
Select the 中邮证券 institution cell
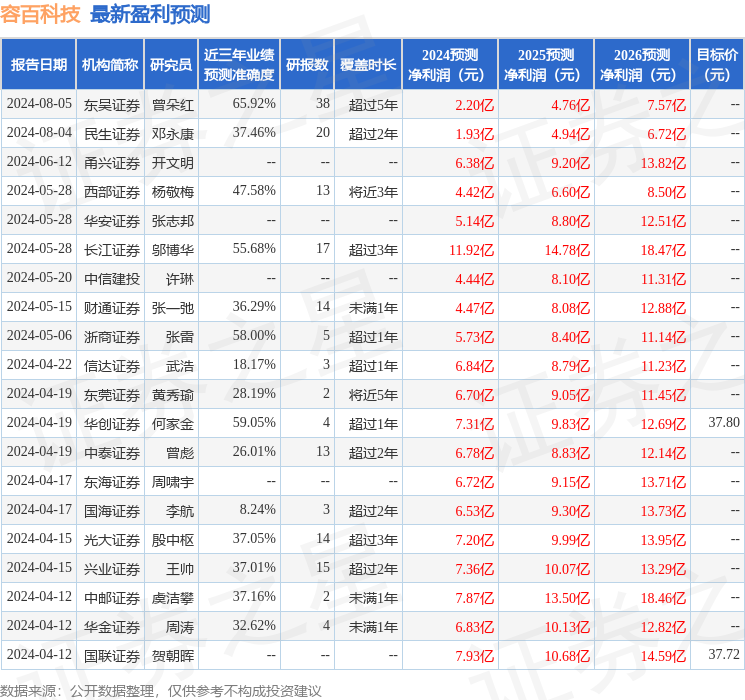(x=112, y=598)
